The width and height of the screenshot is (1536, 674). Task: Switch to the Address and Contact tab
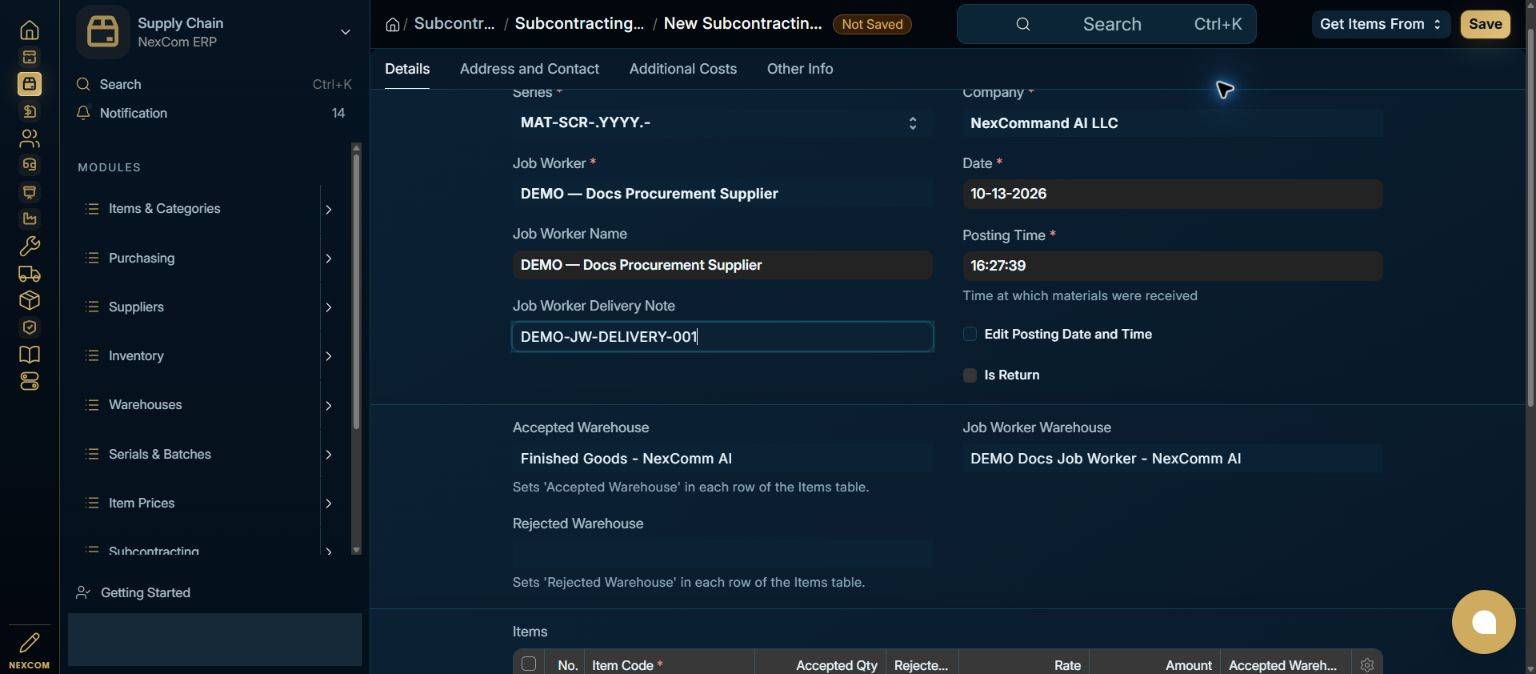pos(529,69)
